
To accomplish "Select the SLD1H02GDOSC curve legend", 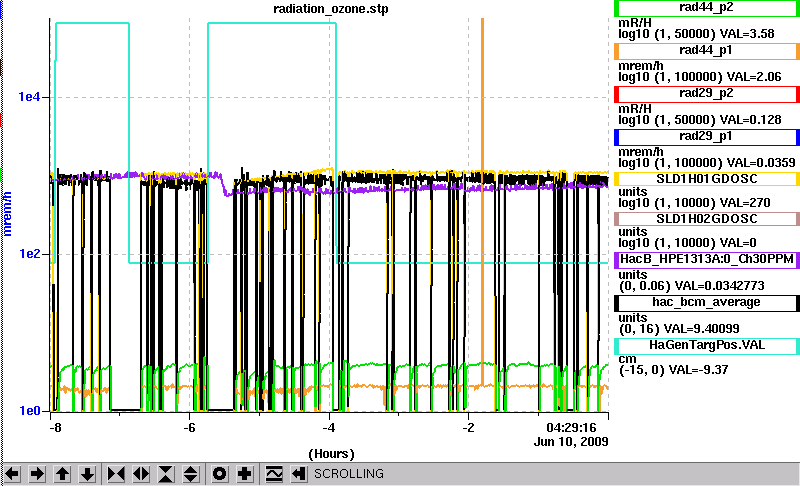I will point(706,219).
